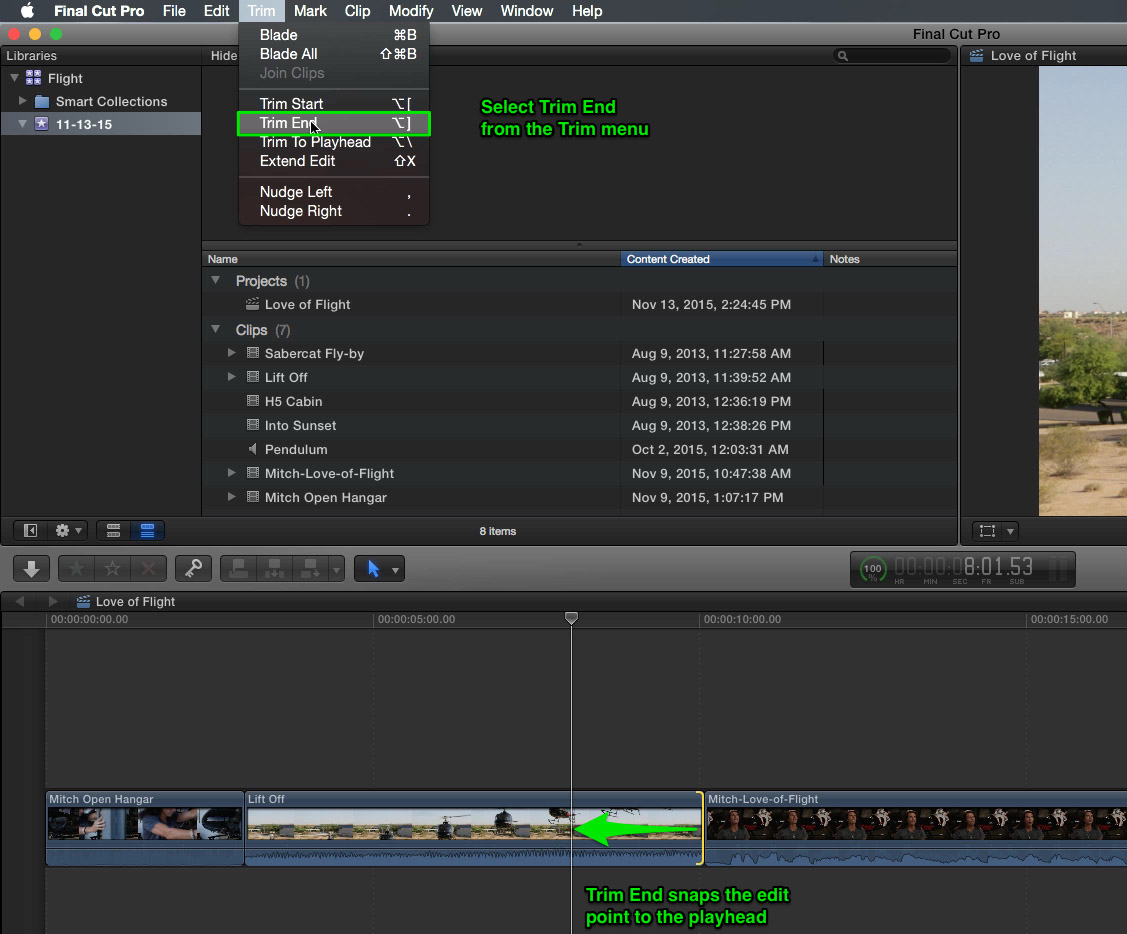The image size is (1127, 934).
Task: Sort by Content Created column header
Action: click(x=722, y=259)
